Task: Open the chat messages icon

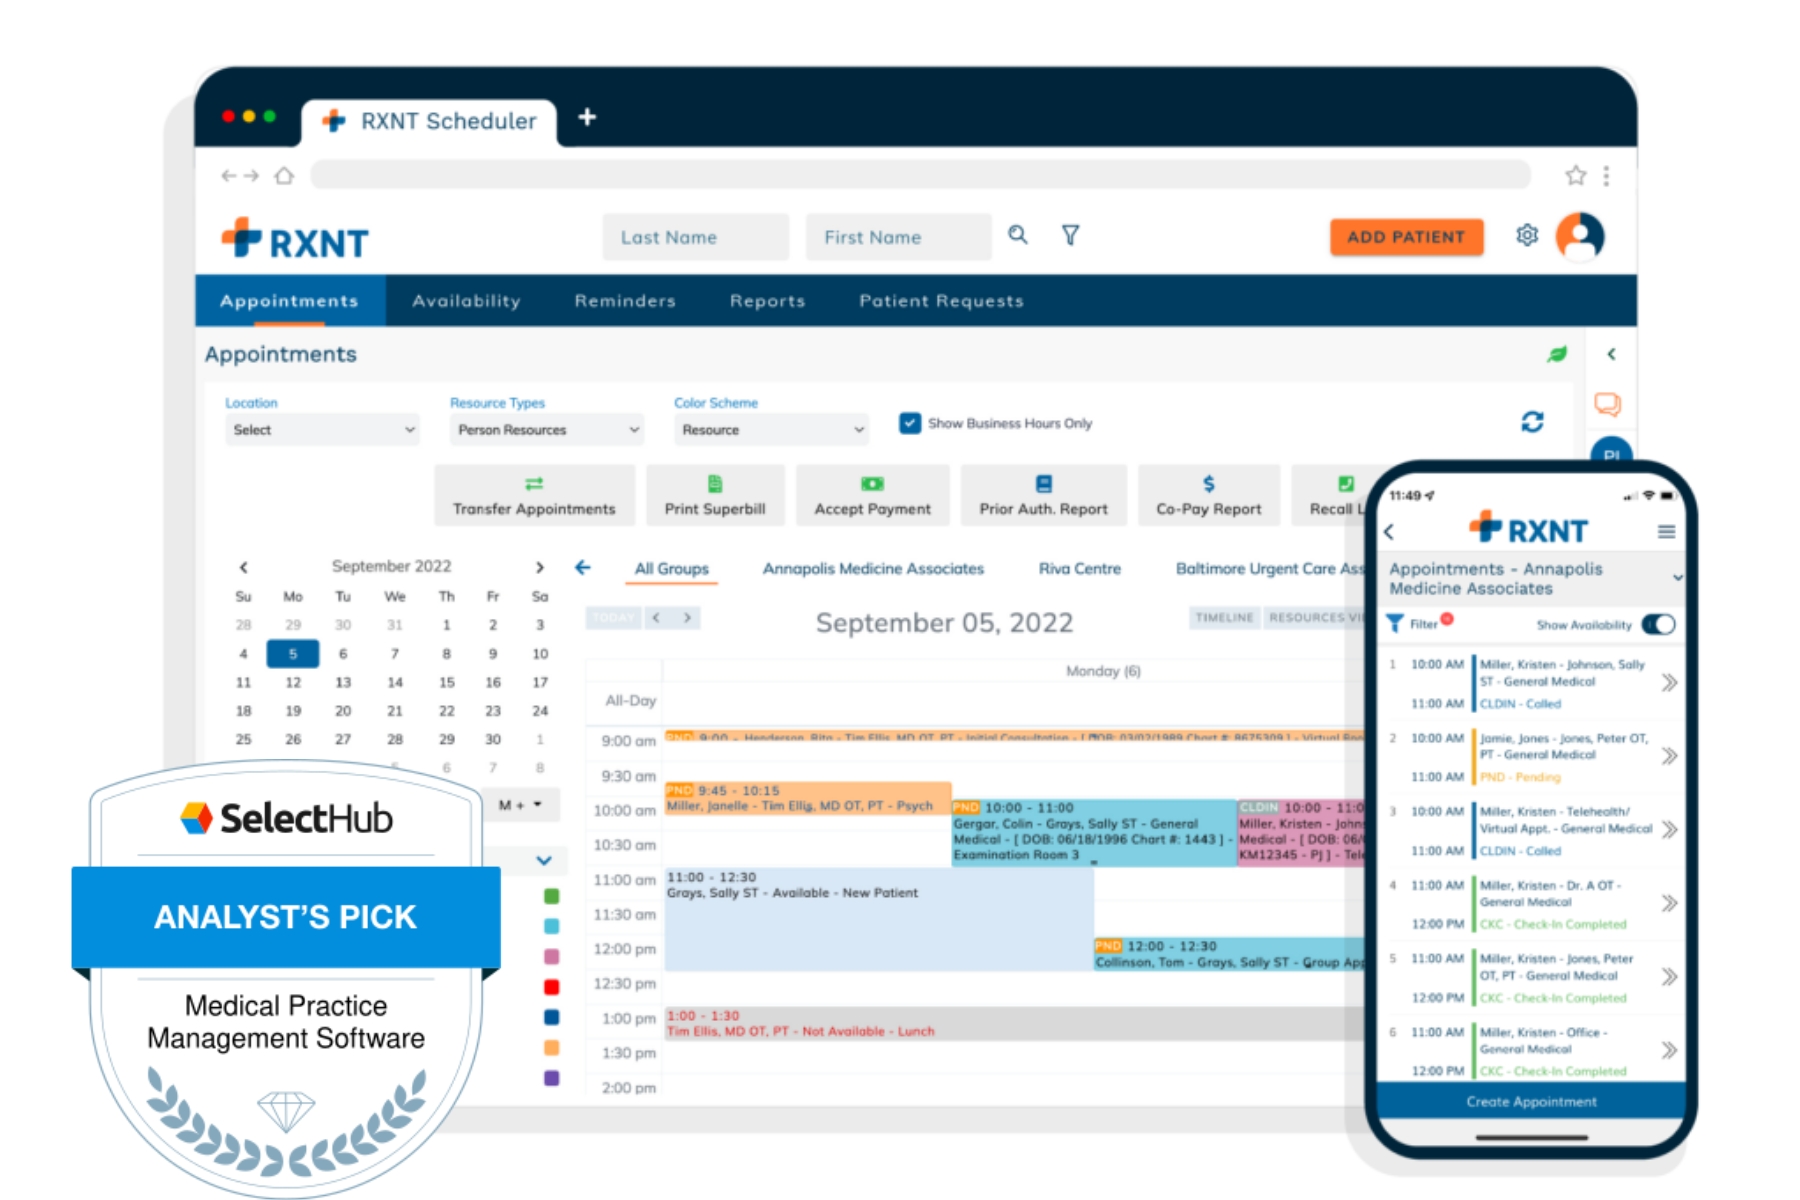Action: coord(1607,404)
